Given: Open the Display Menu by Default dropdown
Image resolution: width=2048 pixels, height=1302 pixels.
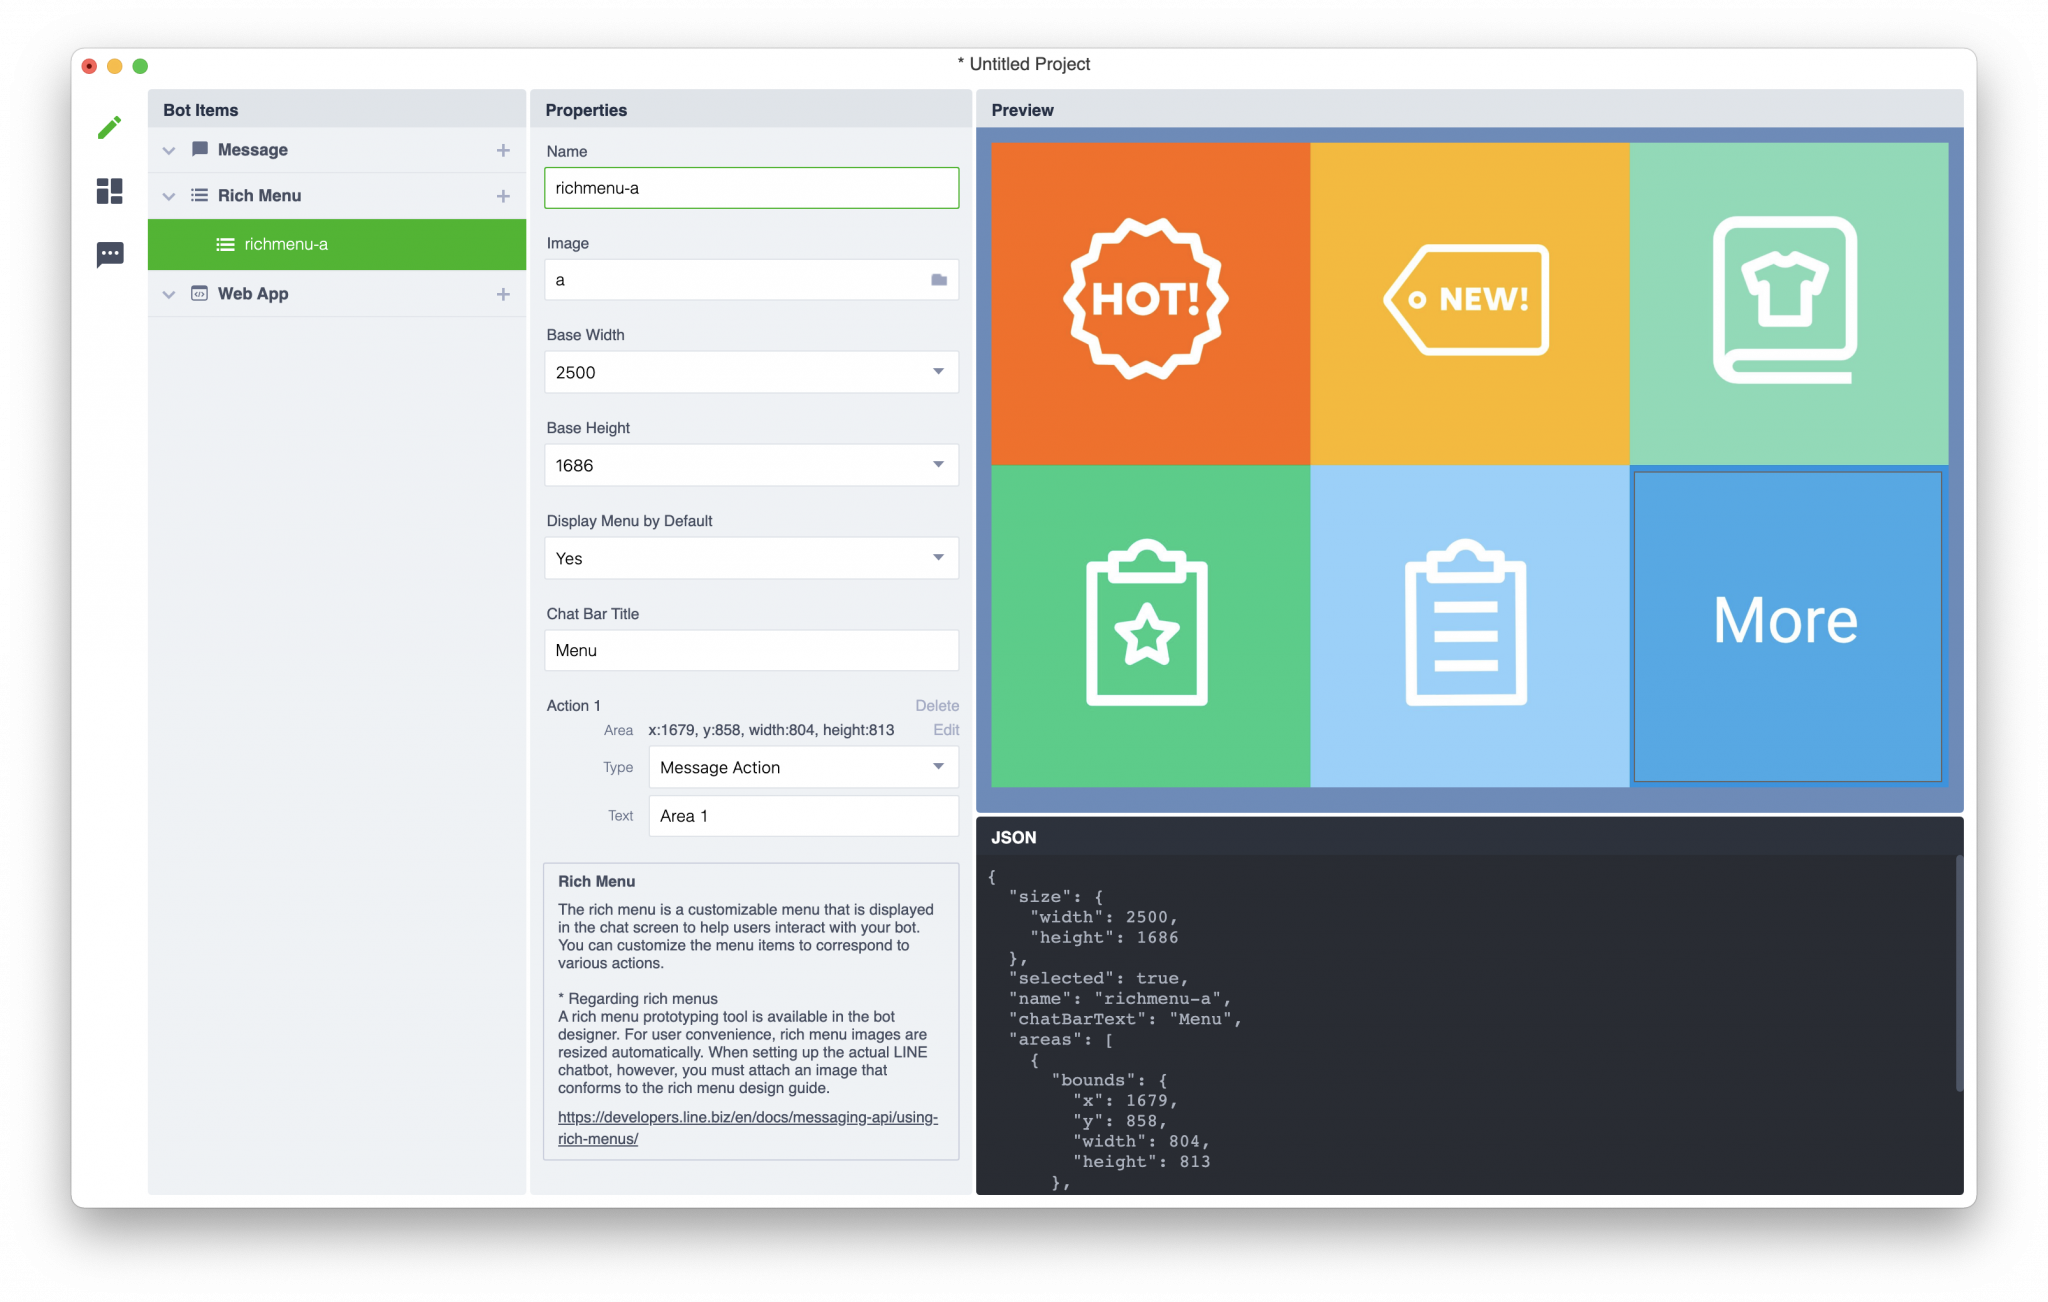Looking at the screenshot, I should click(x=937, y=558).
